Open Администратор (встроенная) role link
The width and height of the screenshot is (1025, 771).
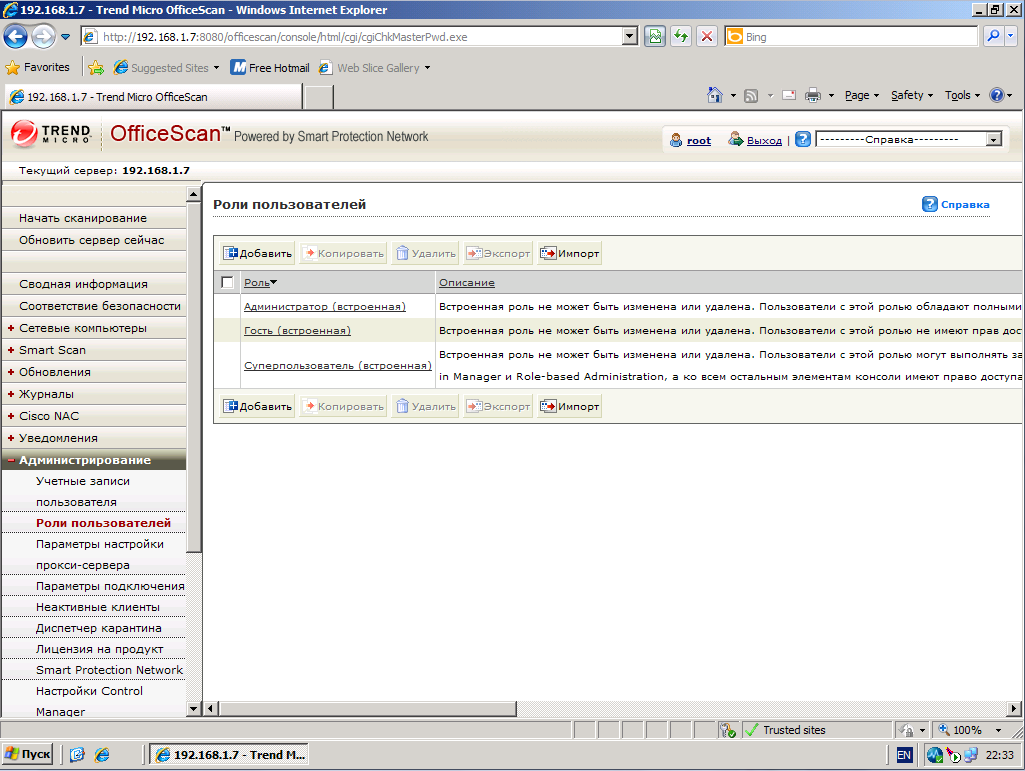tap(325, 307)
